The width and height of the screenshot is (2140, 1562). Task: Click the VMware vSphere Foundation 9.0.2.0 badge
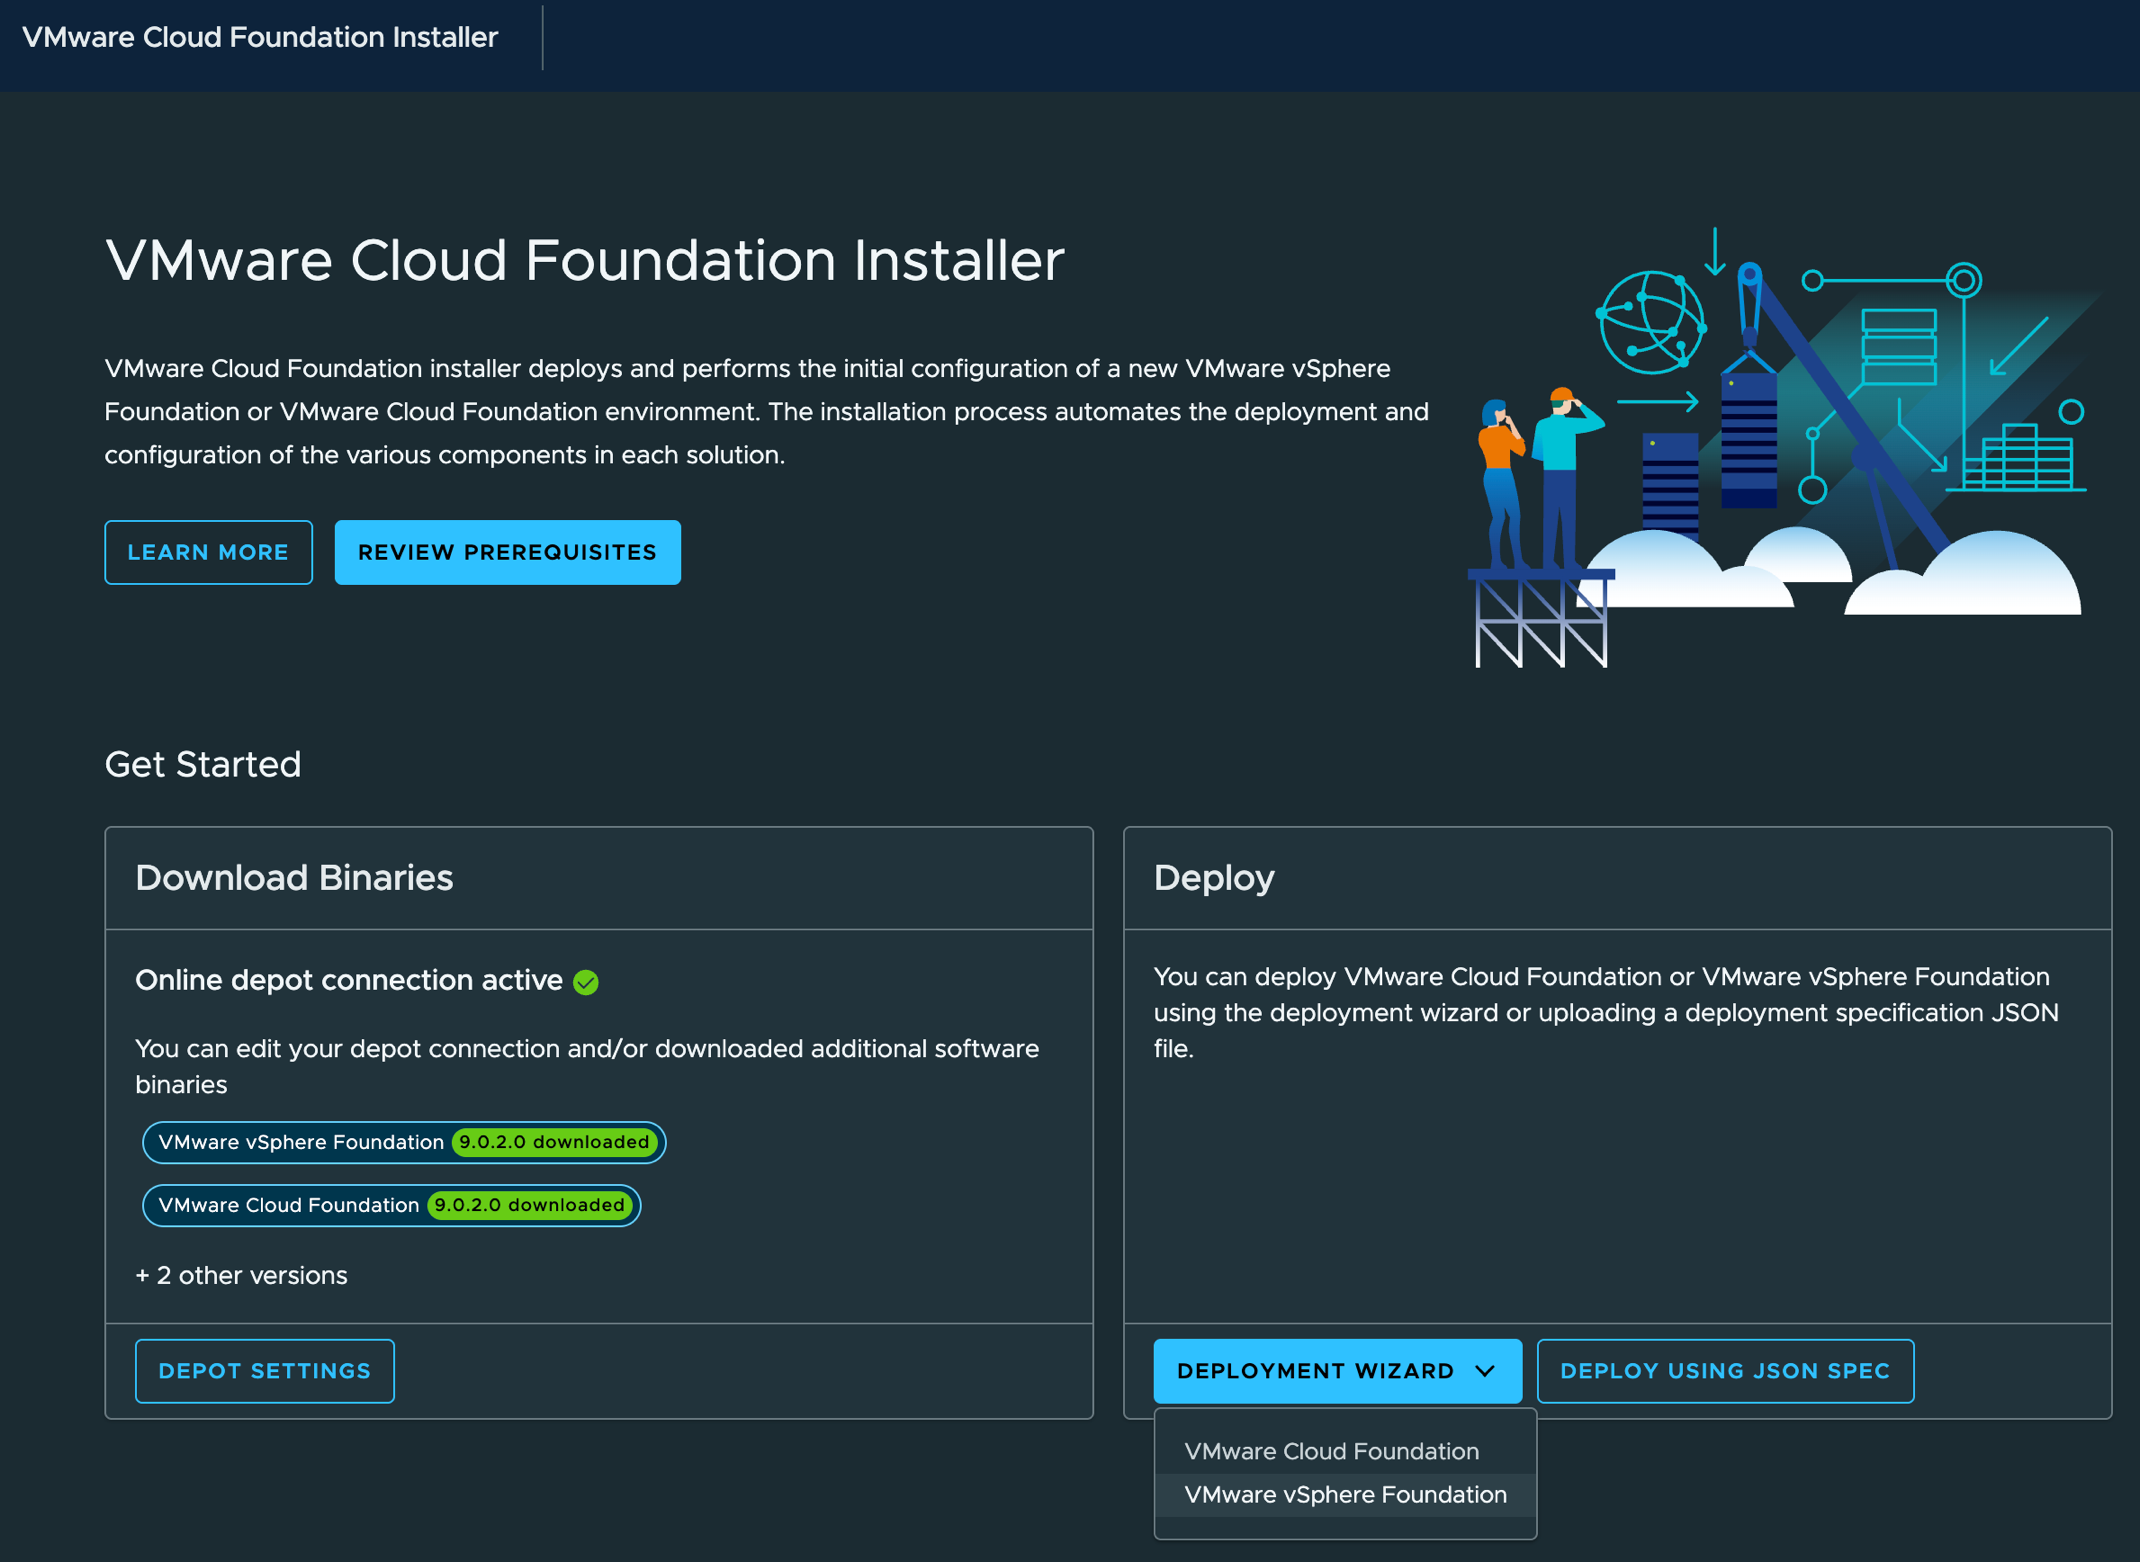(404, 1142)
